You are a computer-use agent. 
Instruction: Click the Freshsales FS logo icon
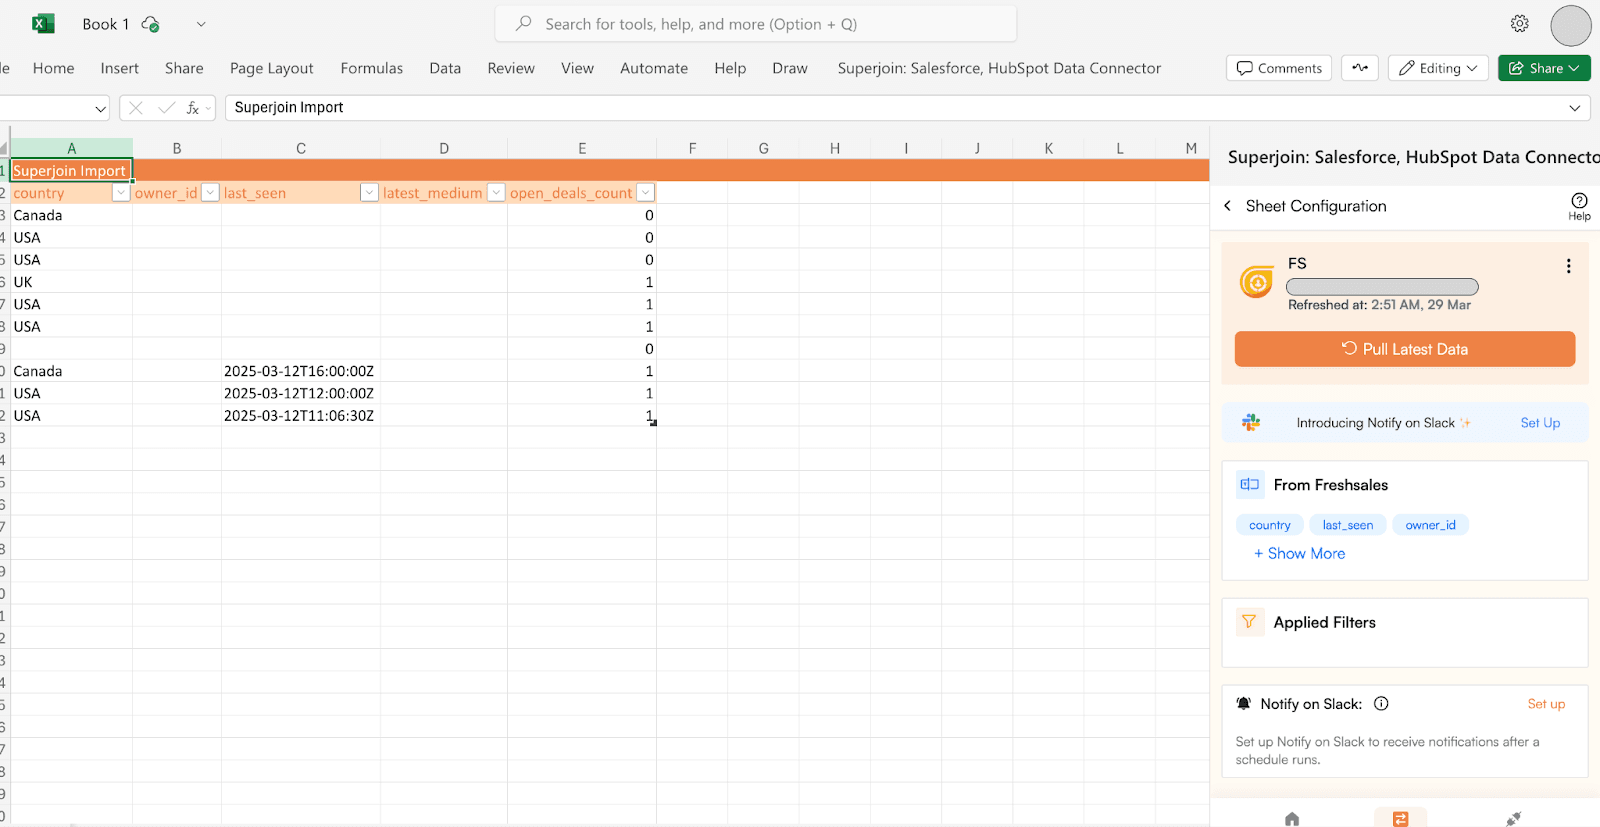click(x=1257, y=283)
